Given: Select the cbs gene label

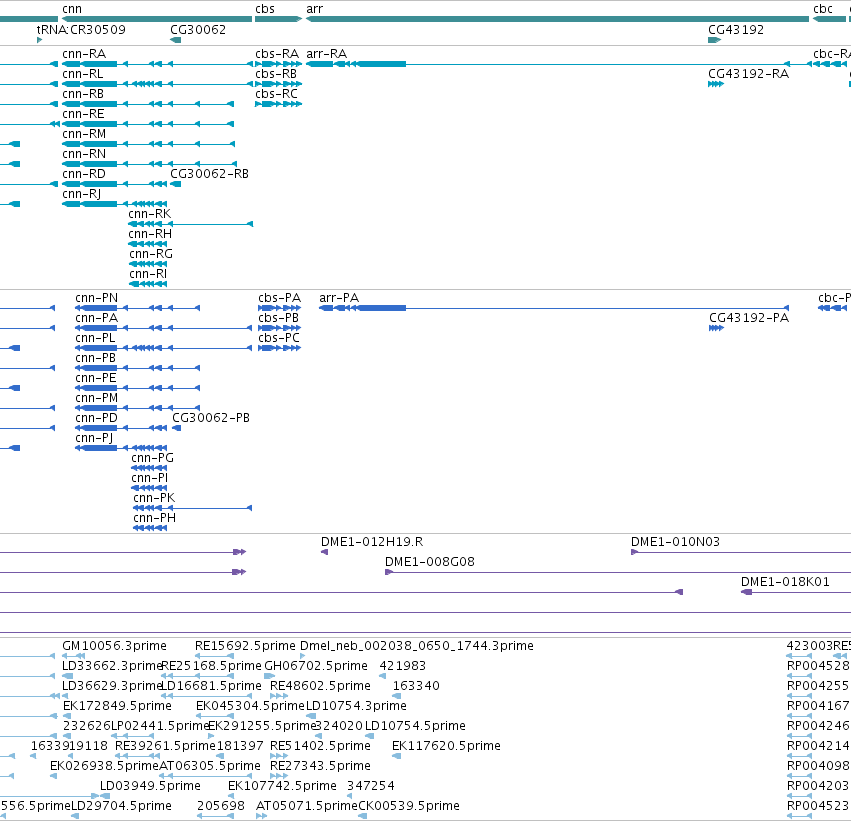Looking at the screenshot, I should [x=265, y=9].
